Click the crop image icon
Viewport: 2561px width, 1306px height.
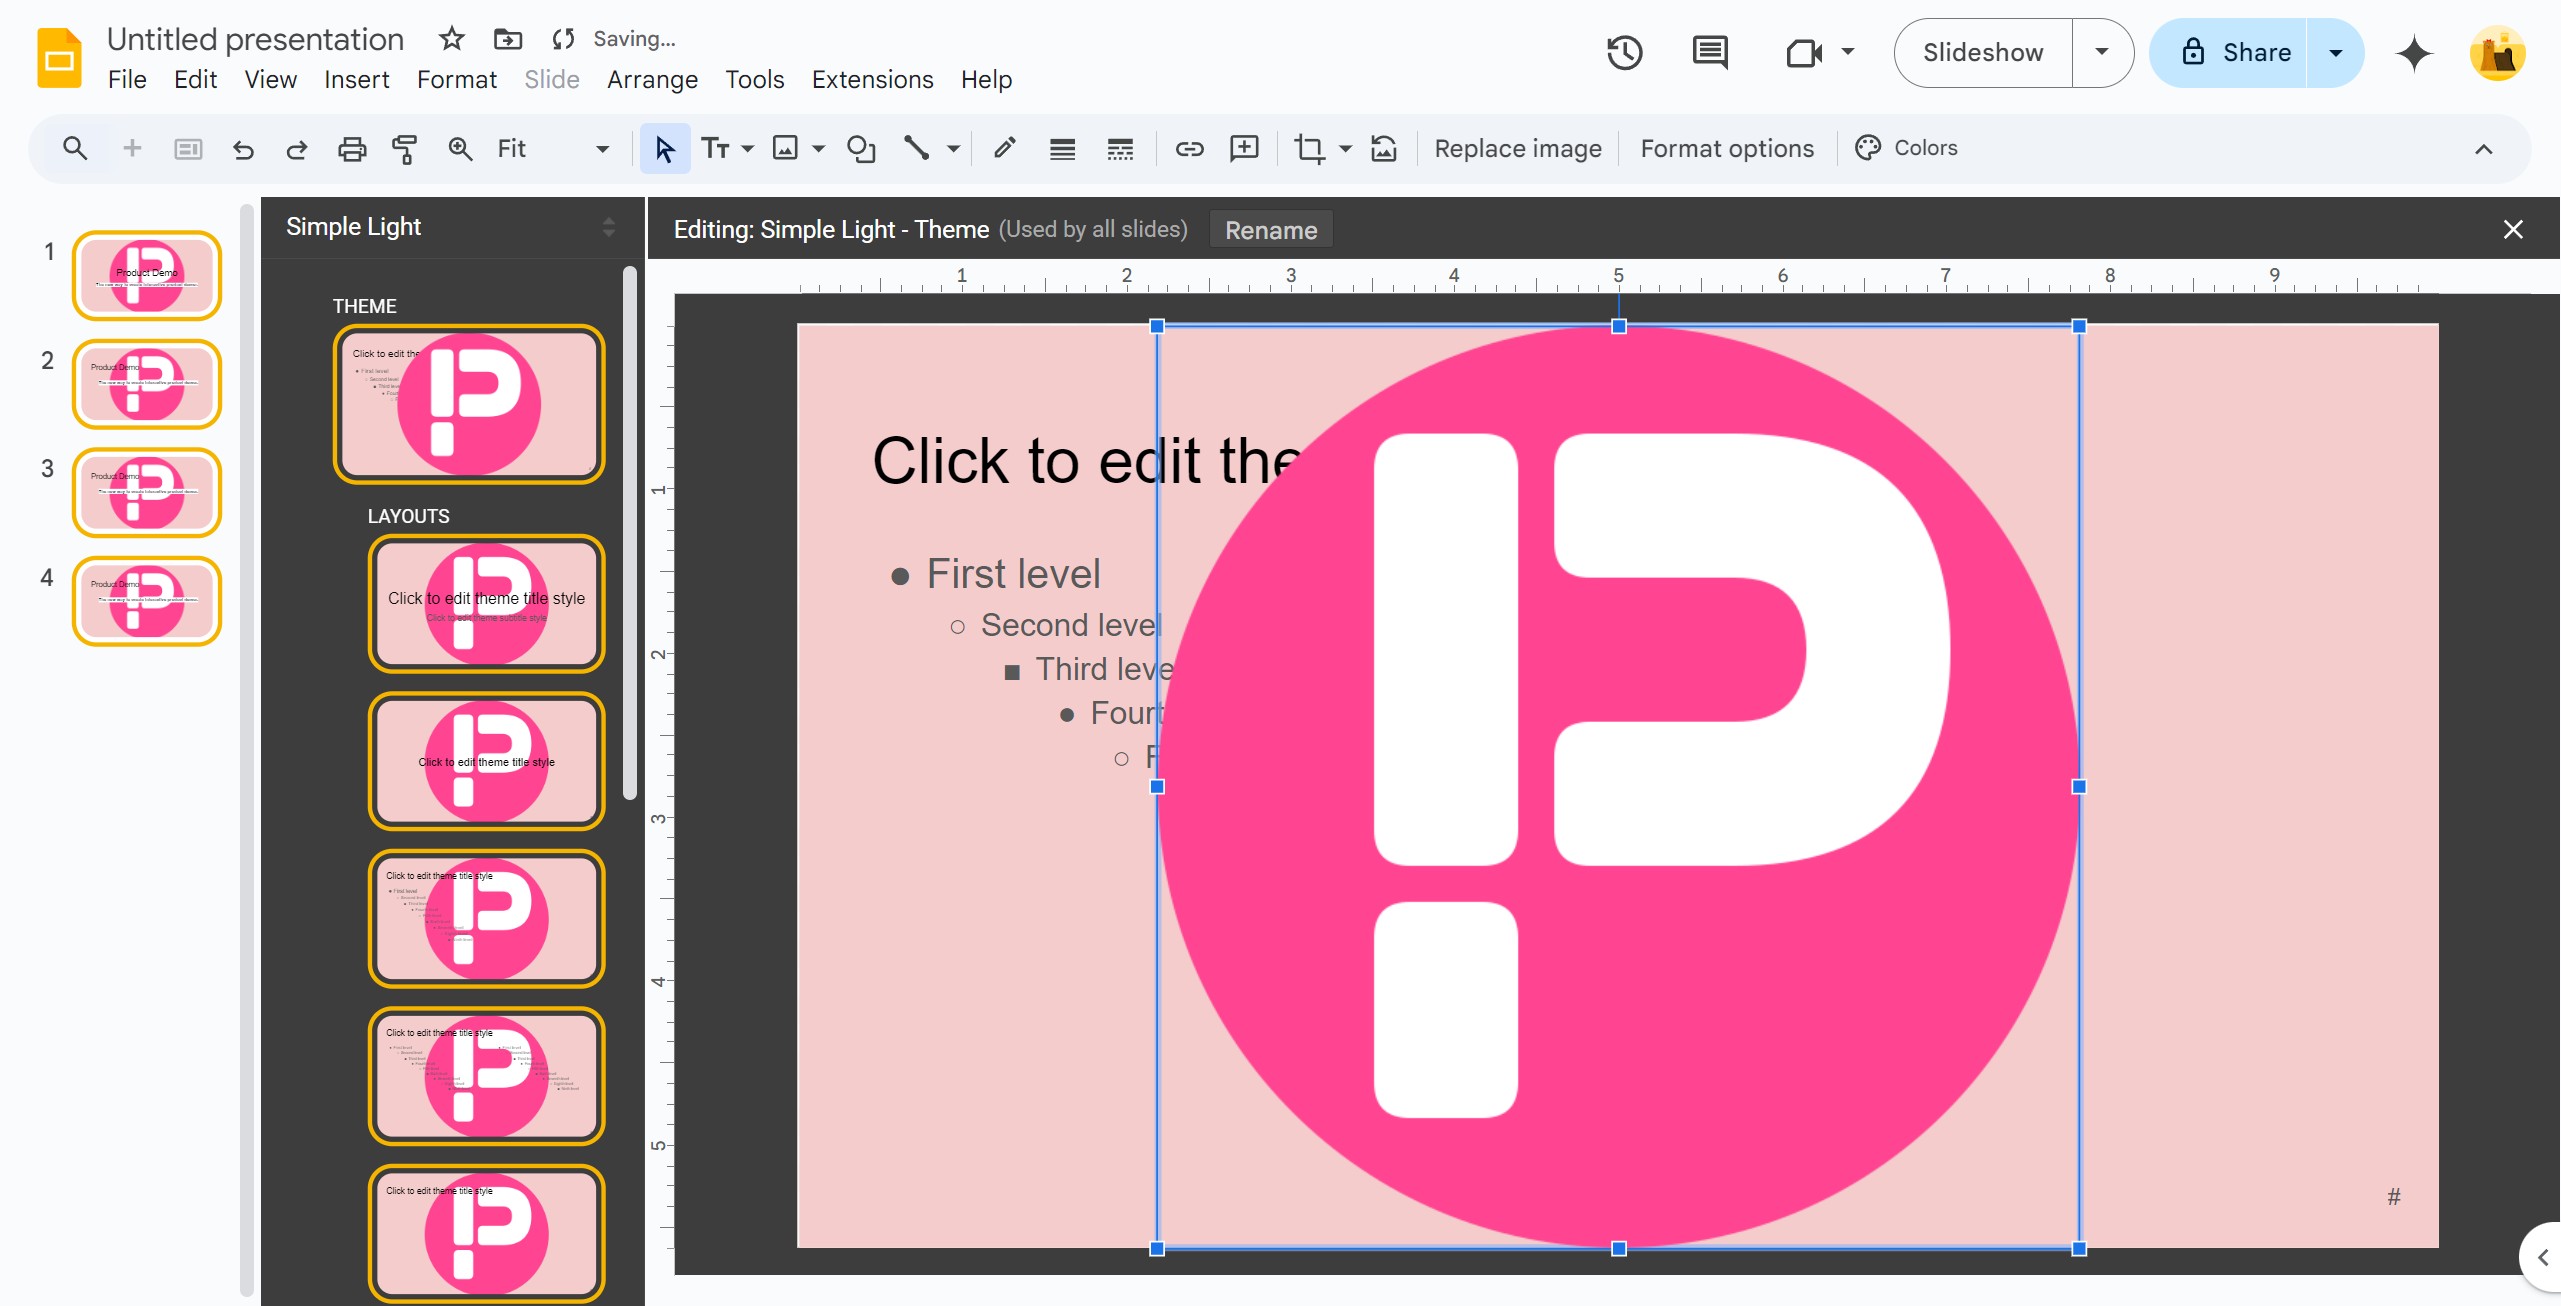(x=1309, y=149)
